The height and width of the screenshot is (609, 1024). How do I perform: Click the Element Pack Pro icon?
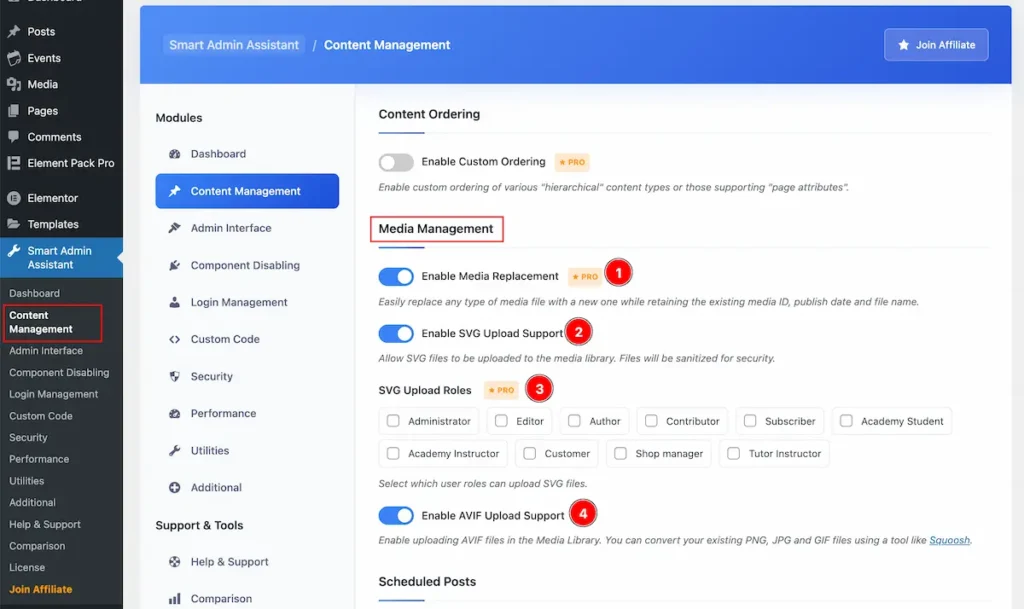14,163
